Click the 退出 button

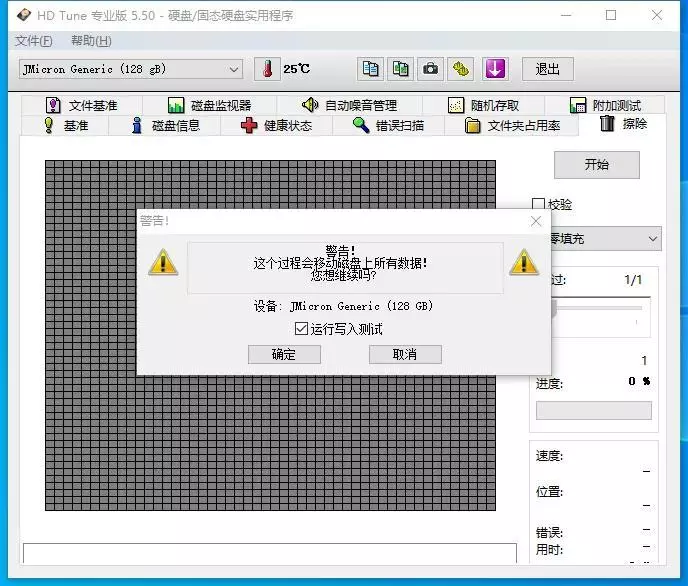pyautogui.click(x=548, y=69)
